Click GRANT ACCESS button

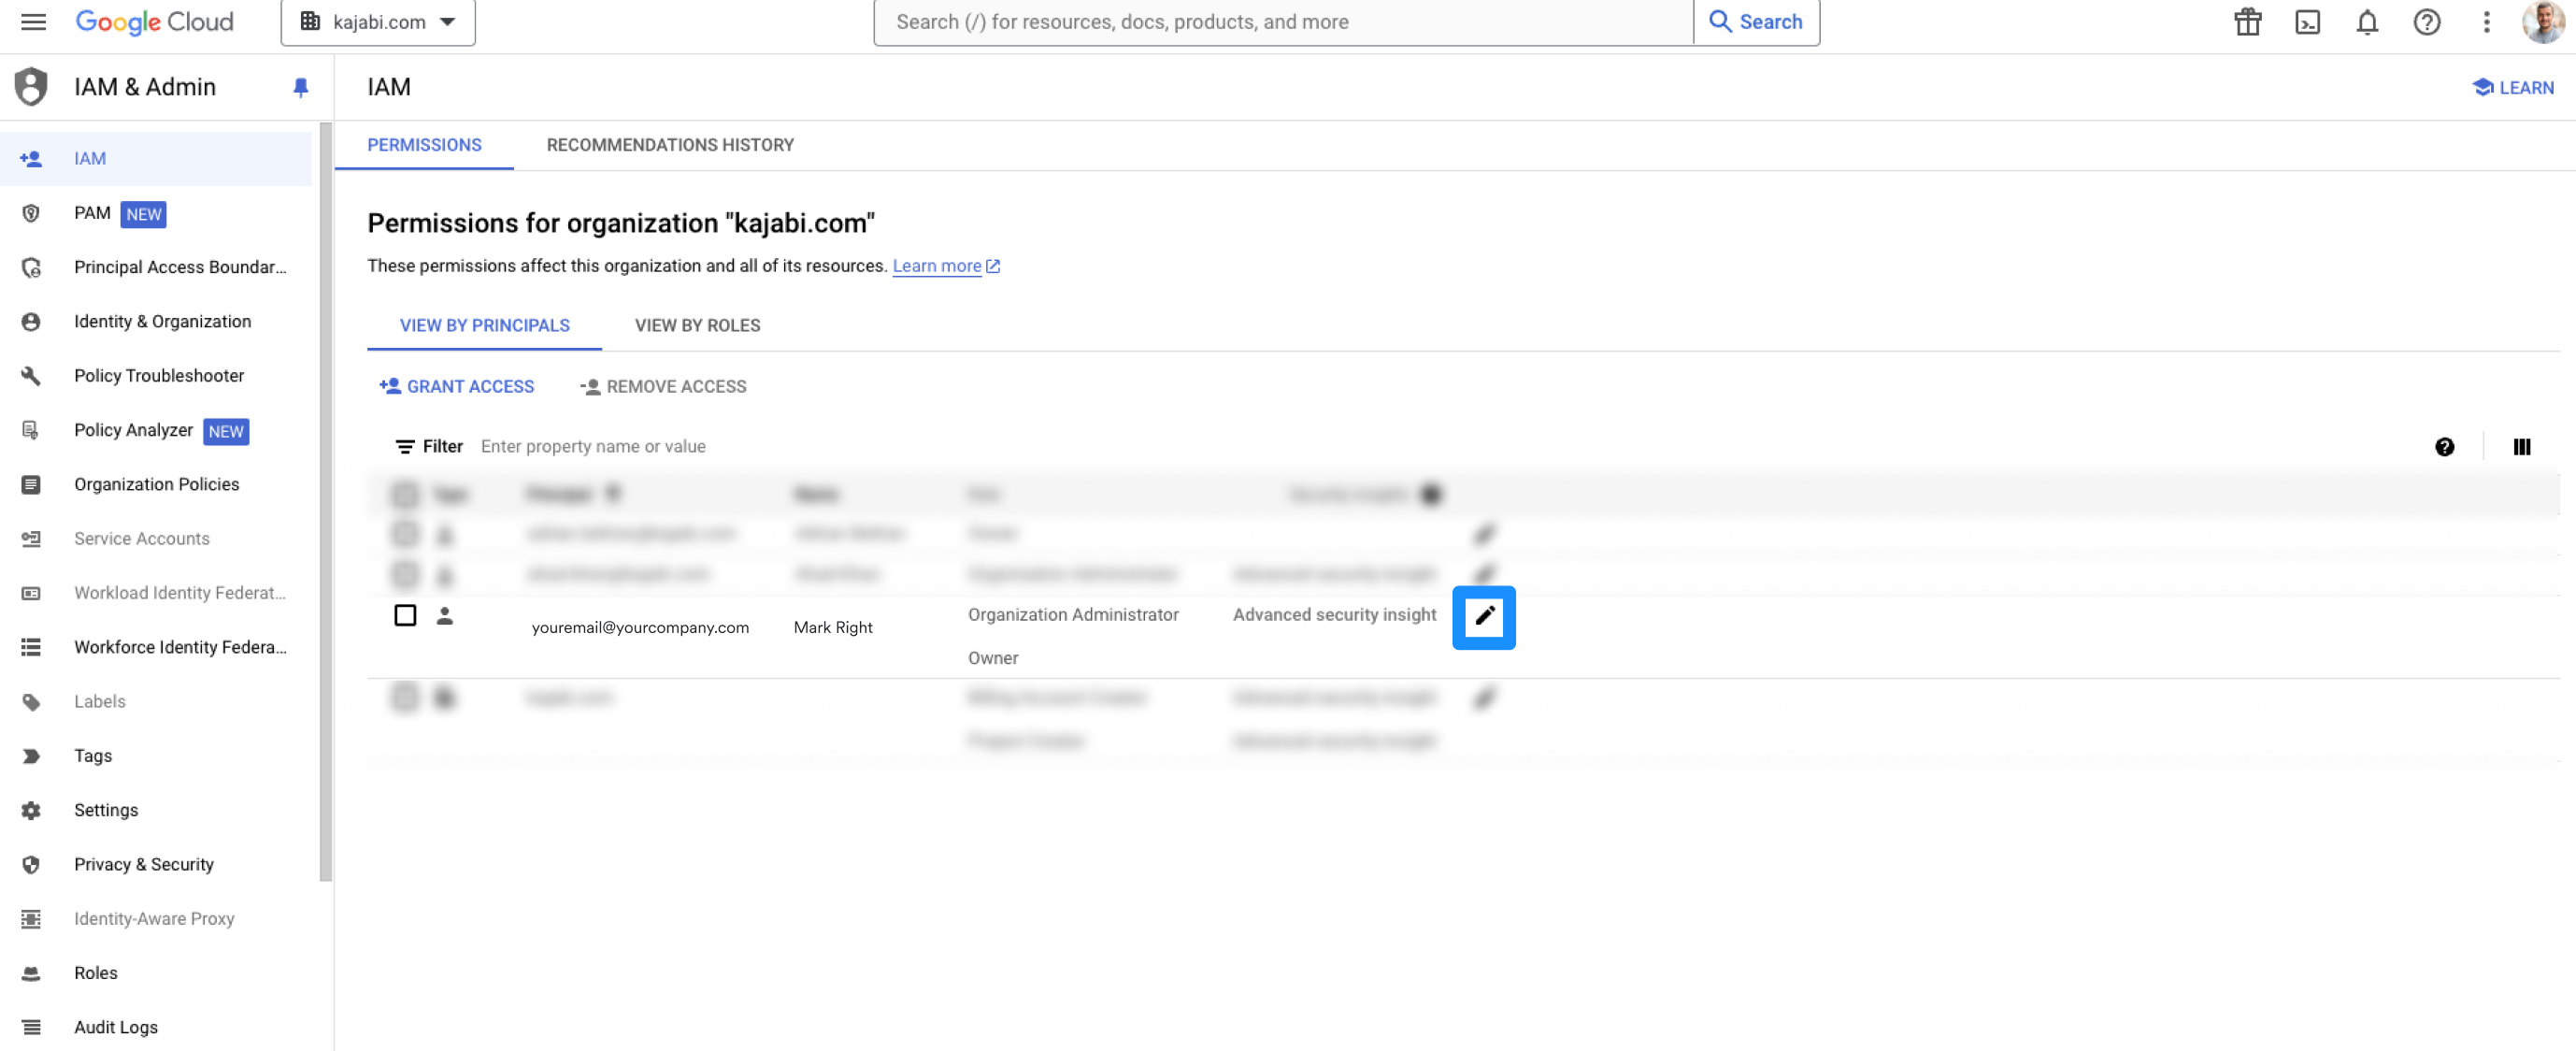(x=457, y=387)
